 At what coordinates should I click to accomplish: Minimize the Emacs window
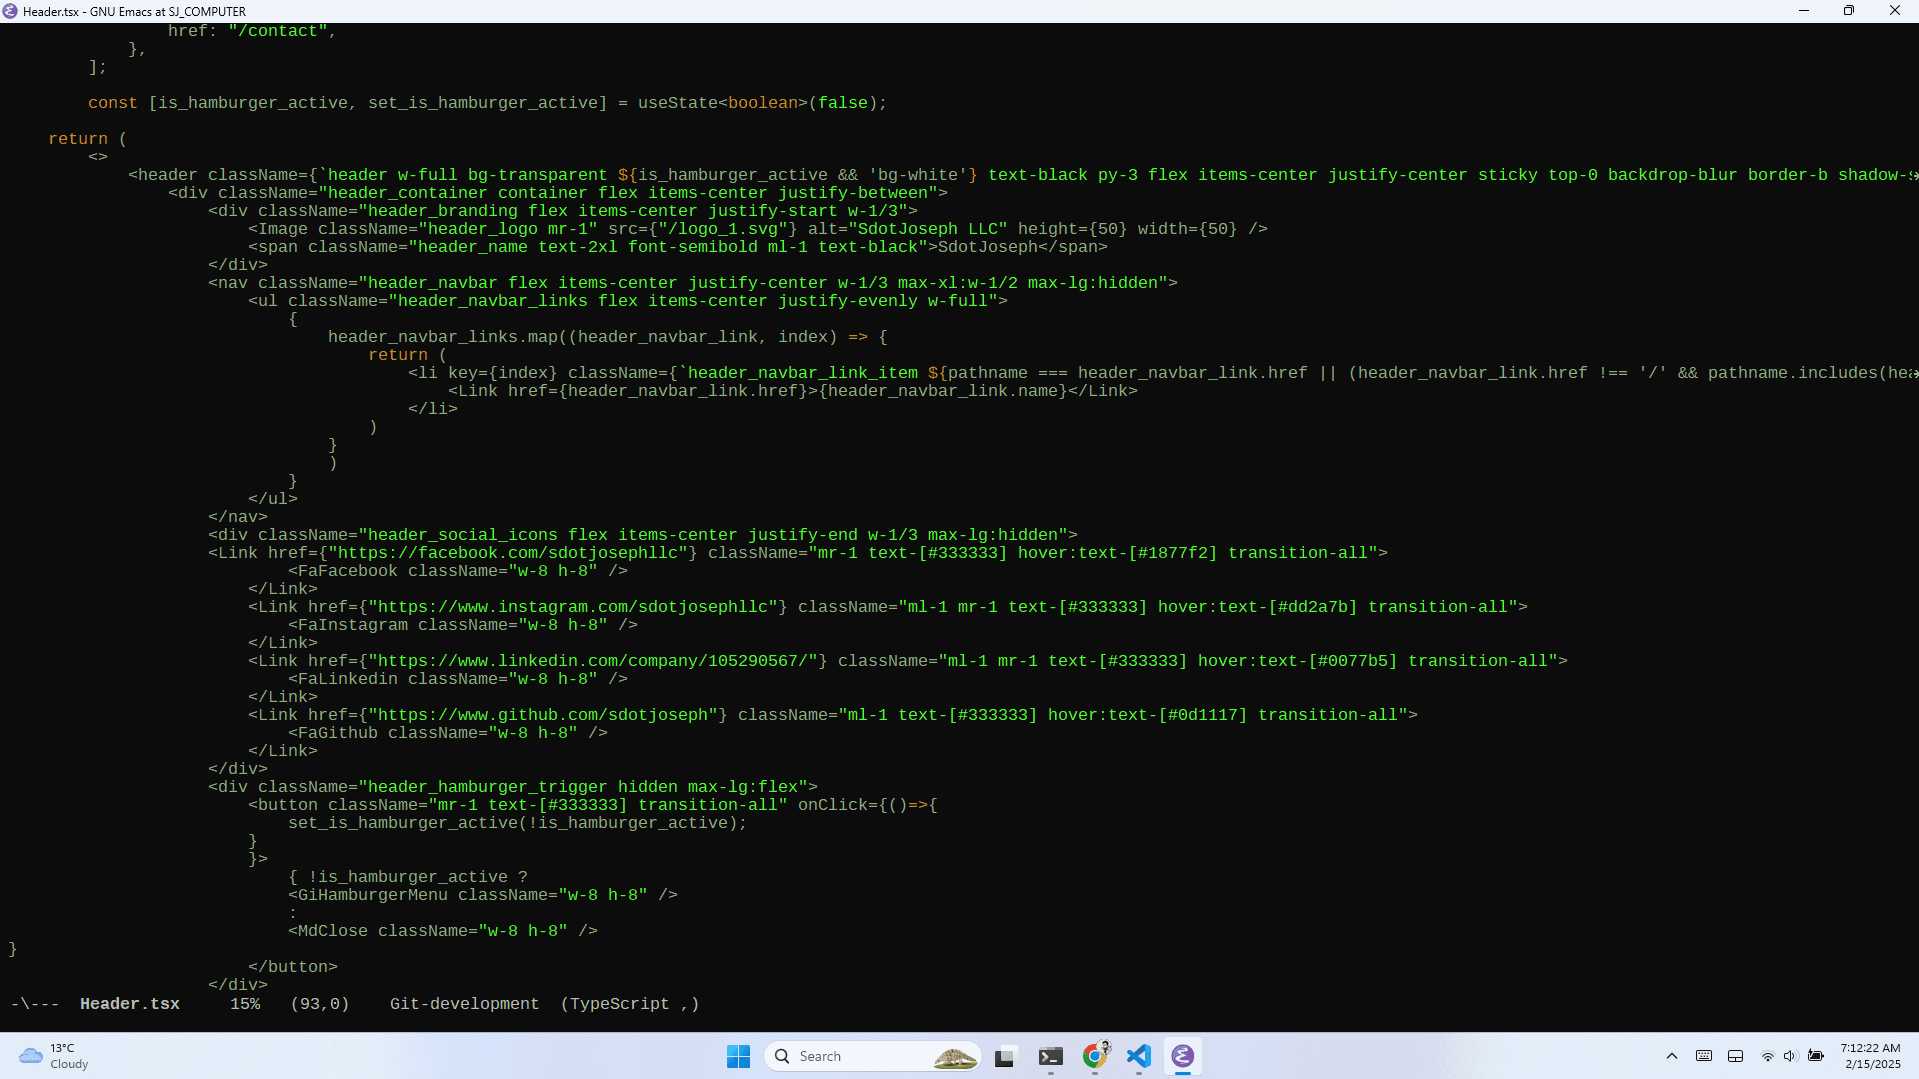coord(1804,11)
